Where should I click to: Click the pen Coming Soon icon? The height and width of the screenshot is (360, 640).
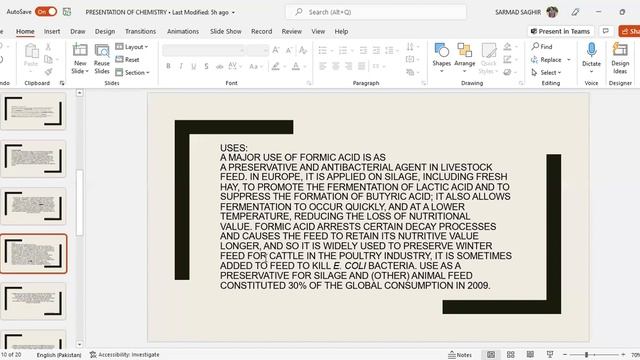pos(576,12)
